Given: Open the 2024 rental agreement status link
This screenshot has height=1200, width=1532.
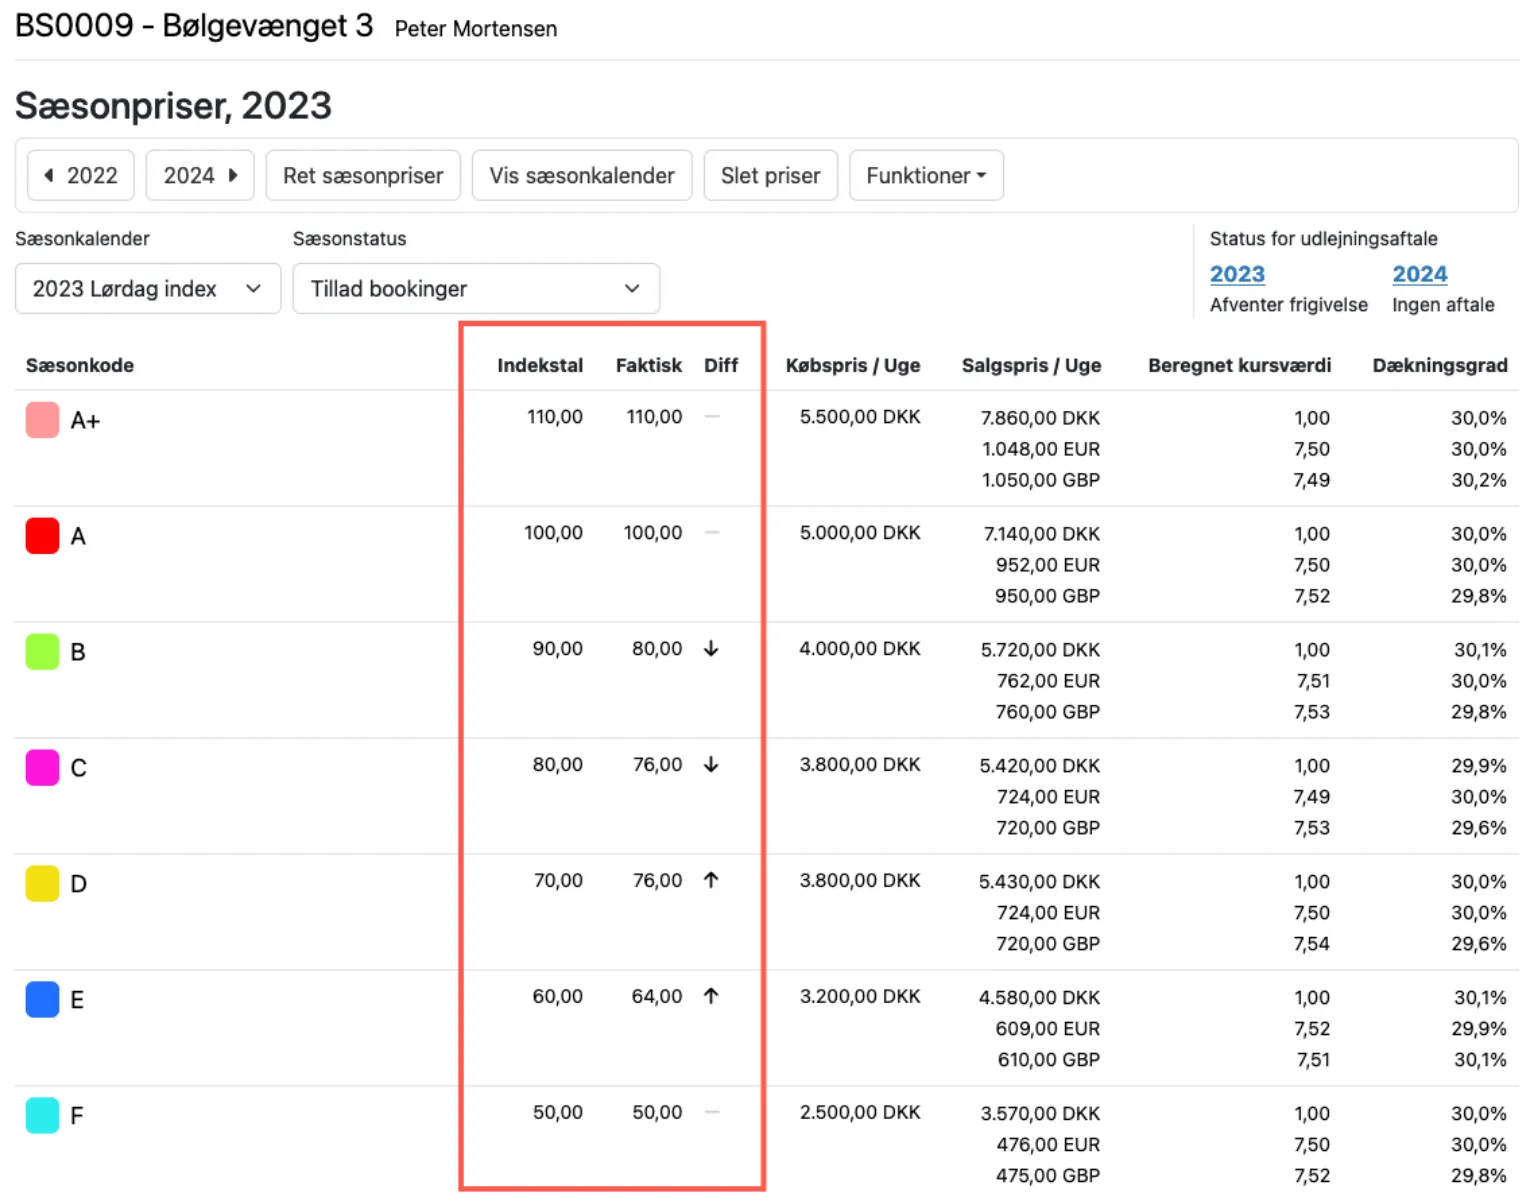Looking at the screenshot, I should [x=1419, y=274].
